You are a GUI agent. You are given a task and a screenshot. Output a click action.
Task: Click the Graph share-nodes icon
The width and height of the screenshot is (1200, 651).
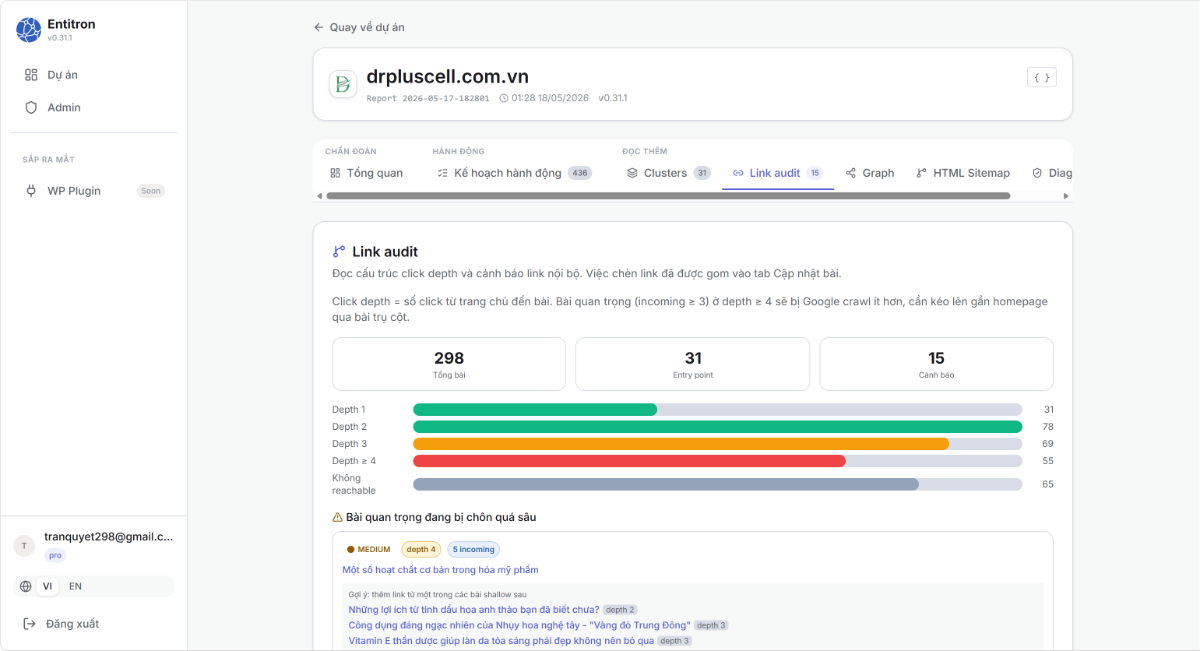(x=851, y=173)
